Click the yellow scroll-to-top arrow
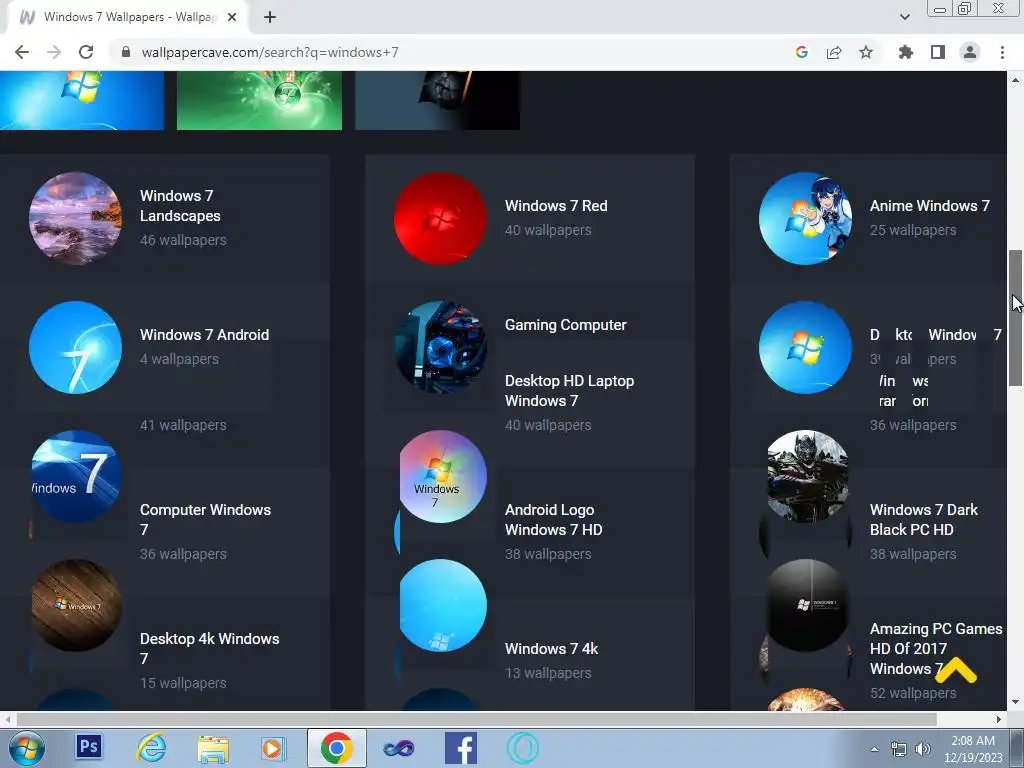Viewport: 1024px width, 768px height. pos(955,670)
